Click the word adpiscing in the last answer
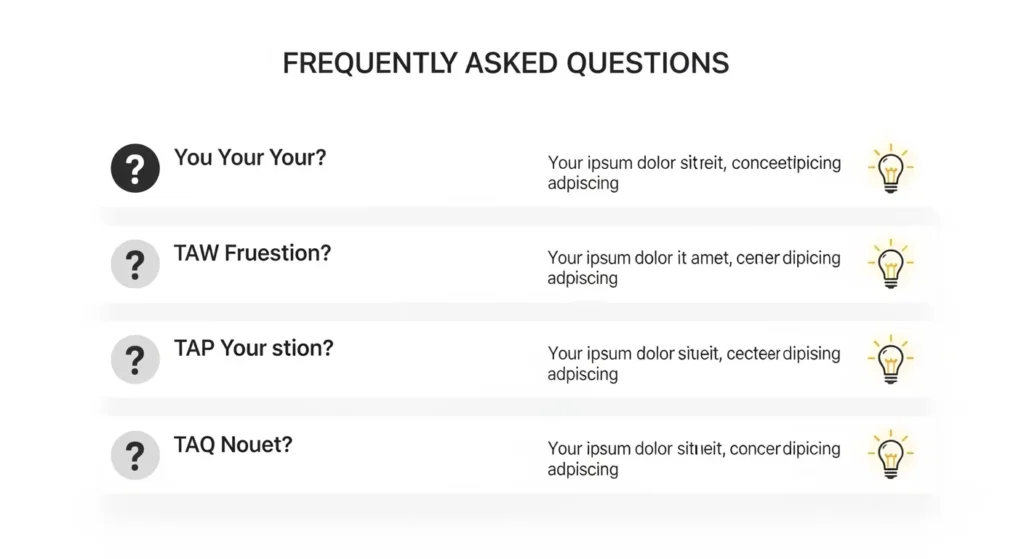This screenshot has width=1024, height=559. [583, 470]
